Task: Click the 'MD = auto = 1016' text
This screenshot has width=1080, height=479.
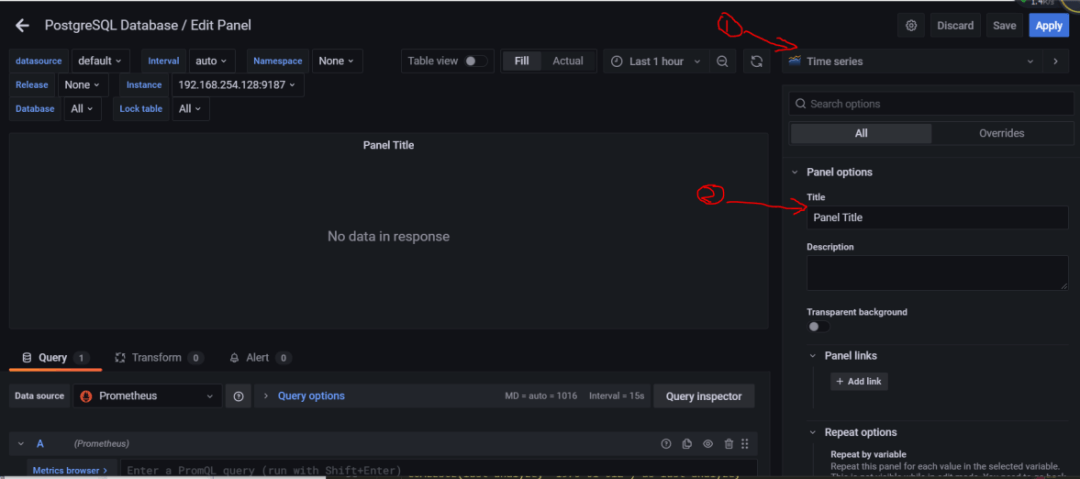Action: pos(541,396)
